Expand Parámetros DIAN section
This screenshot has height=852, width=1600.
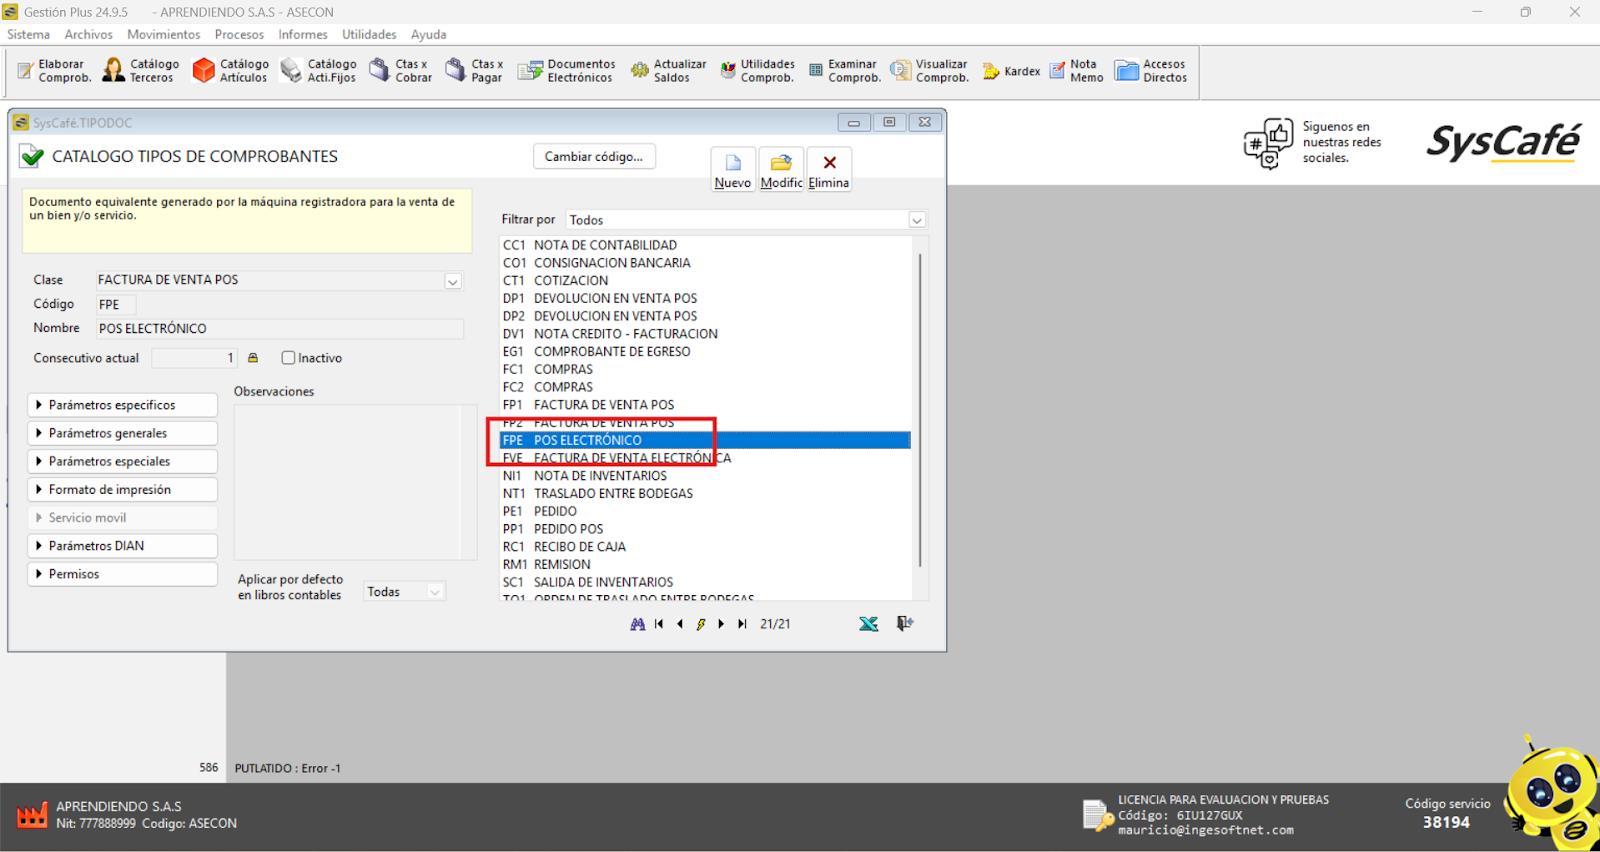[x=122, y=546]
